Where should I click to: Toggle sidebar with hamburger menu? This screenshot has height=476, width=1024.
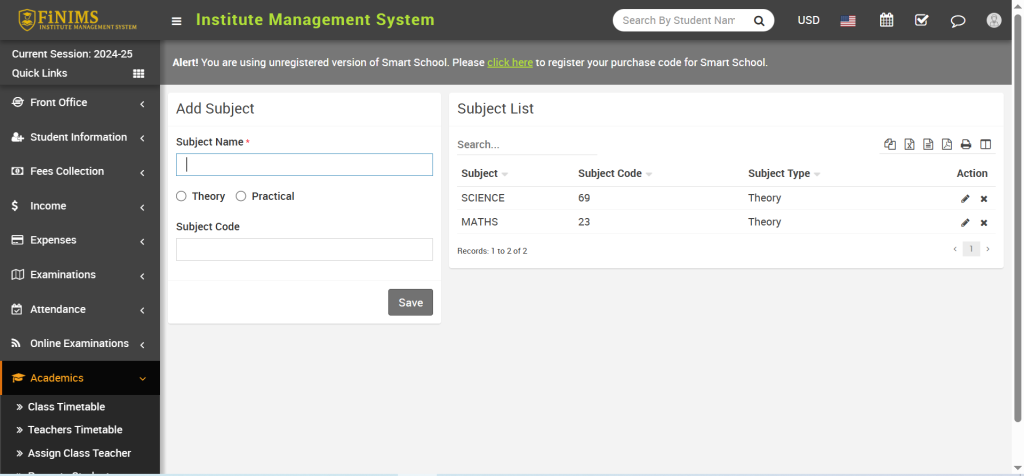177,21
